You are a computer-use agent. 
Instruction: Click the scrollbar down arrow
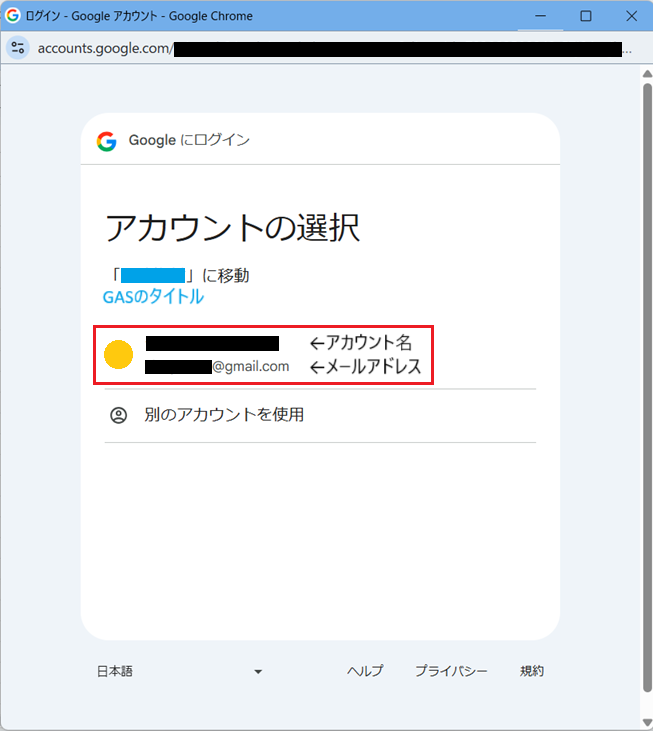point(647,723)
